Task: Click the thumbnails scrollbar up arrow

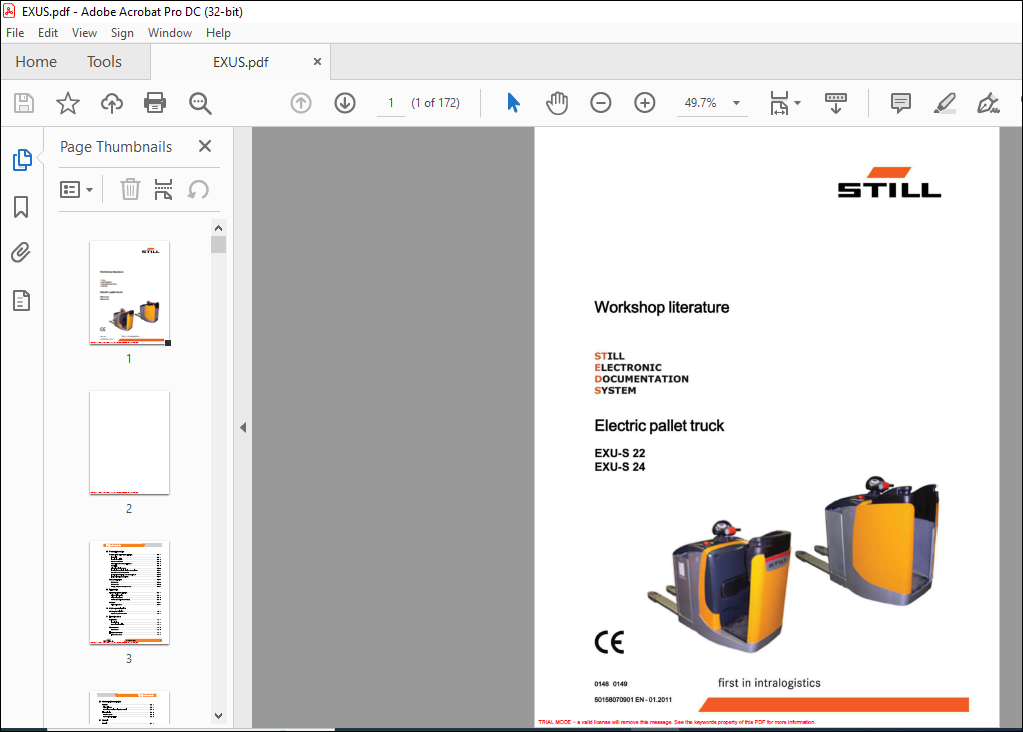Action: pyautogui.click(x=219, y=228)
